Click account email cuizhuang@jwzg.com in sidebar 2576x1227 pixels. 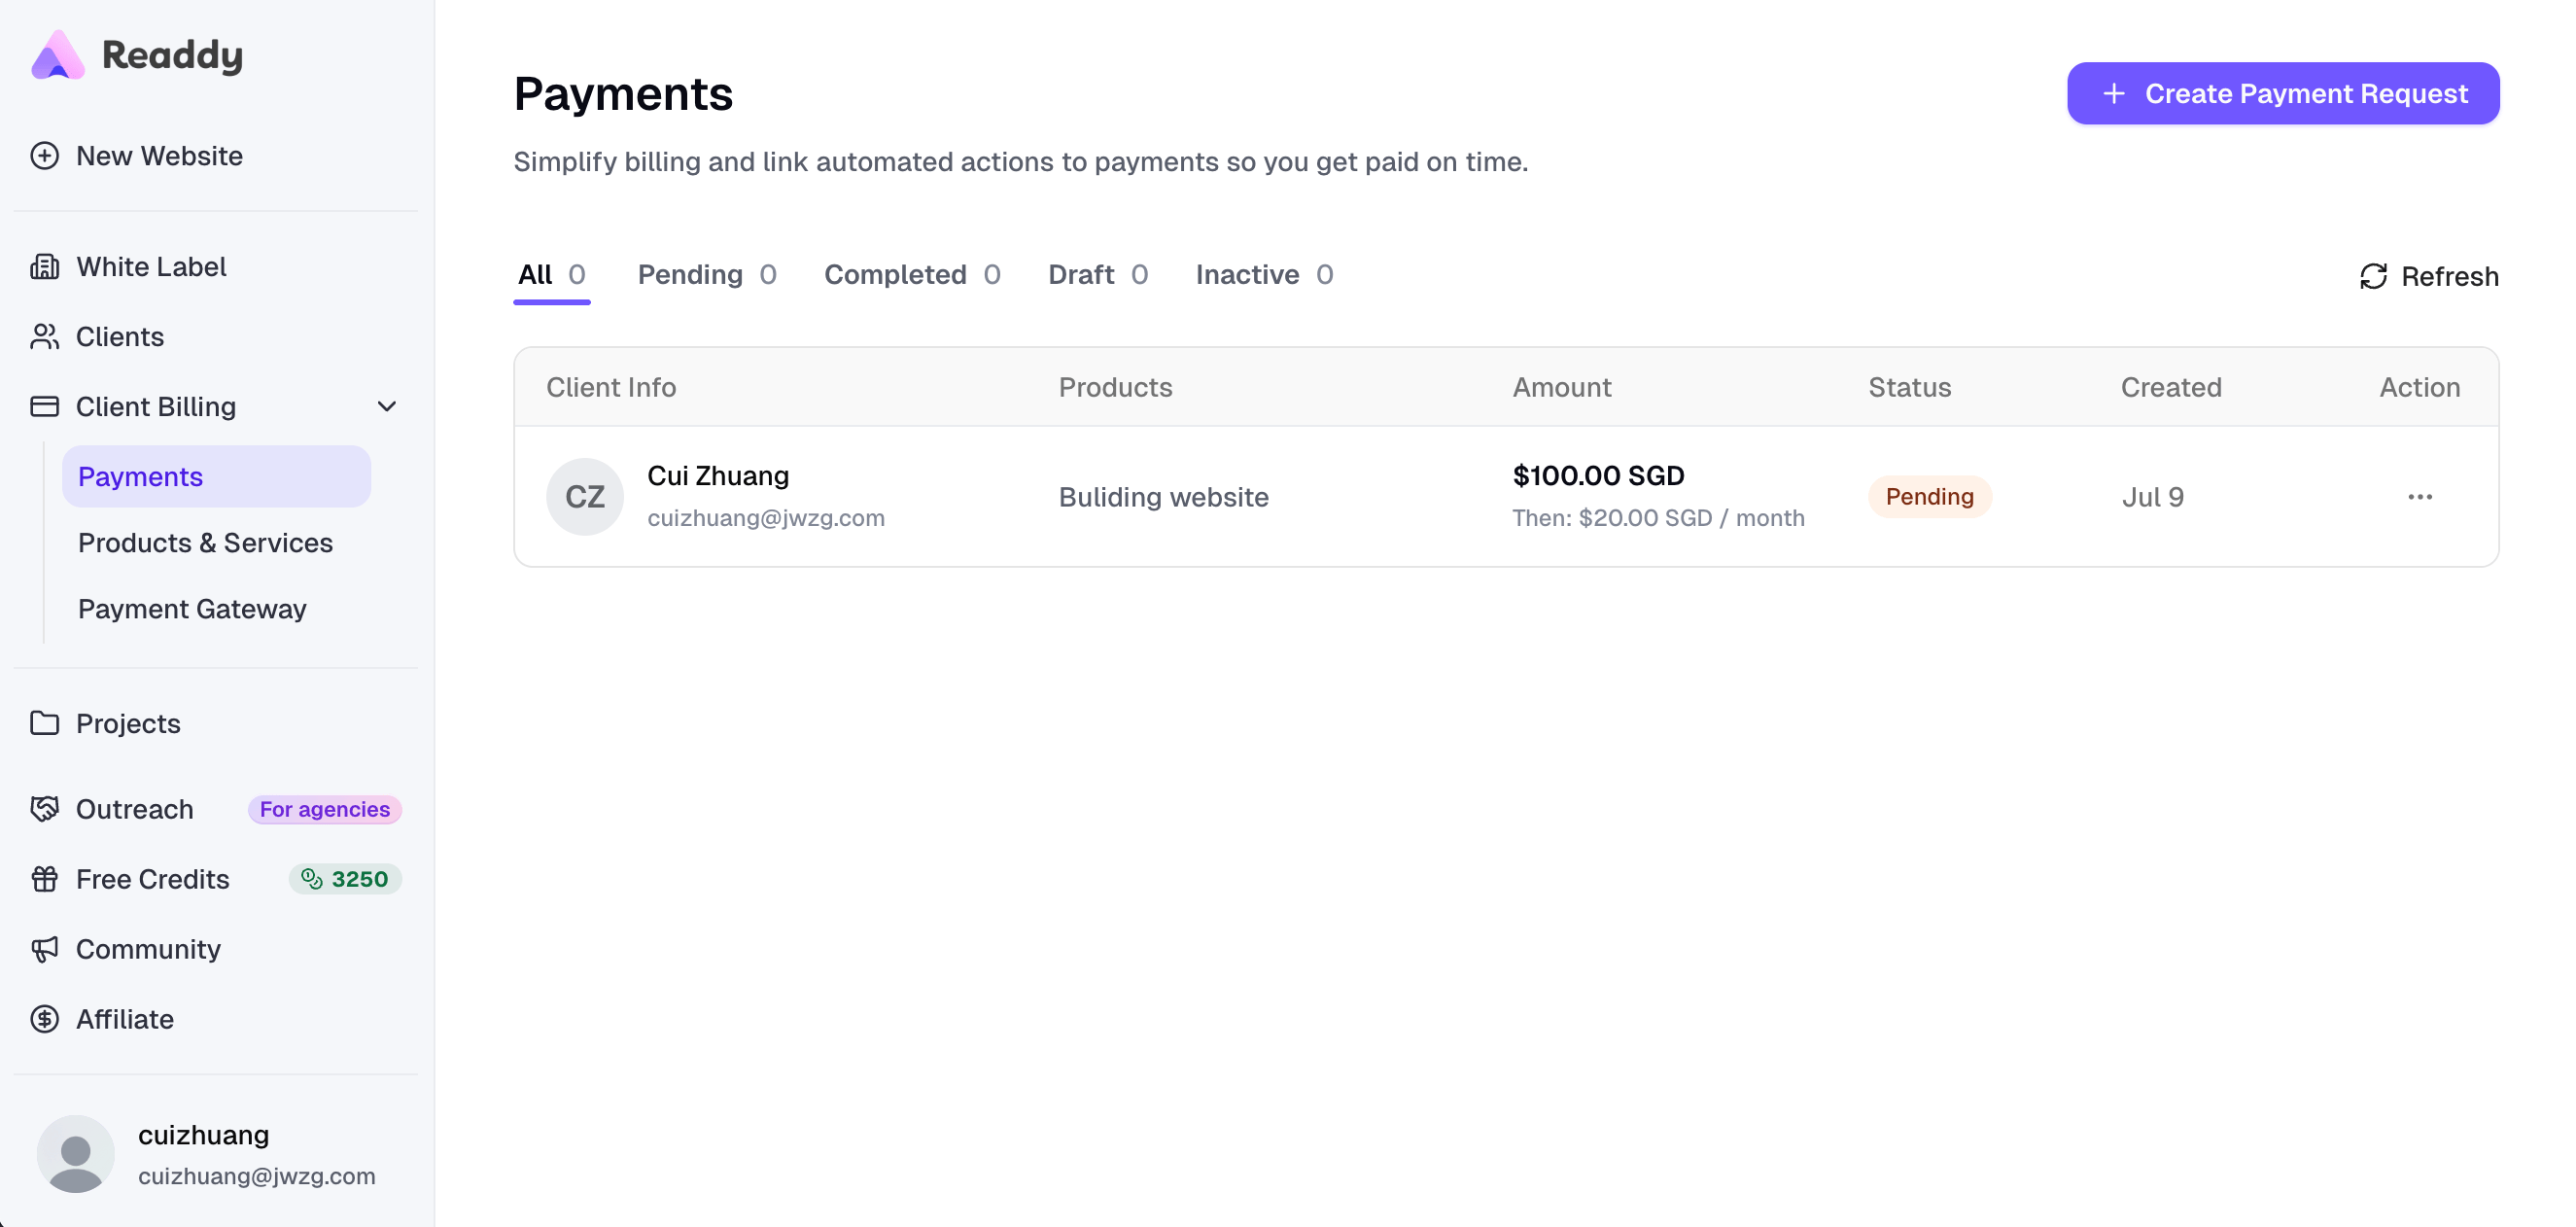point(257,1176)
